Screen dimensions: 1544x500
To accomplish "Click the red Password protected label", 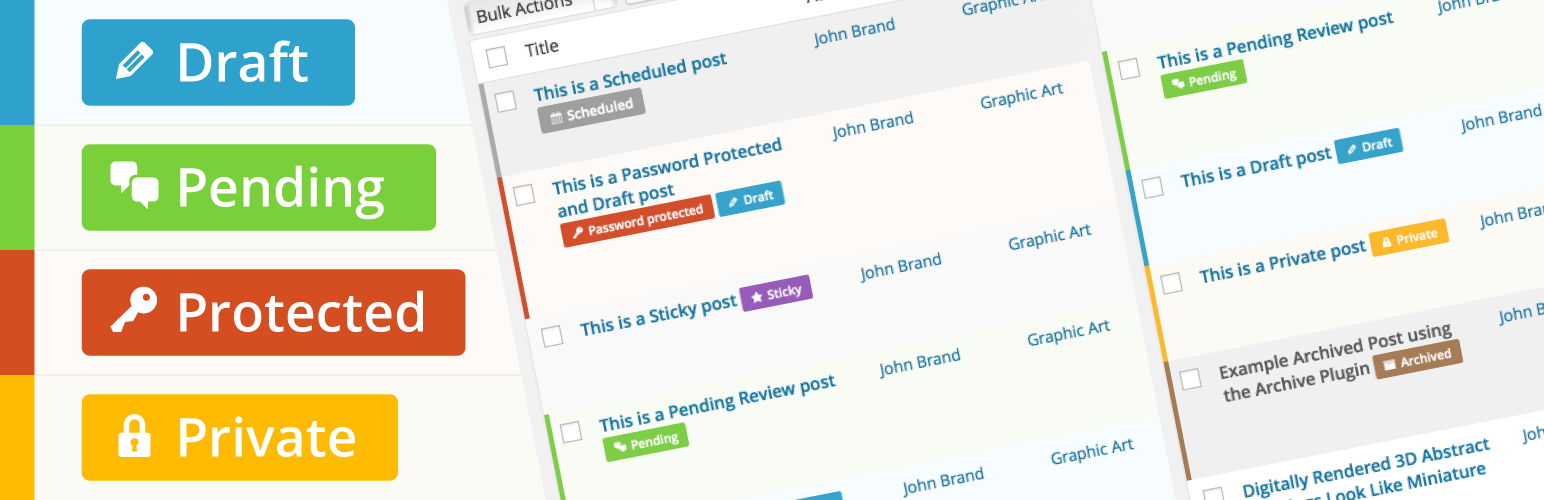I will [x=637, y=221].
